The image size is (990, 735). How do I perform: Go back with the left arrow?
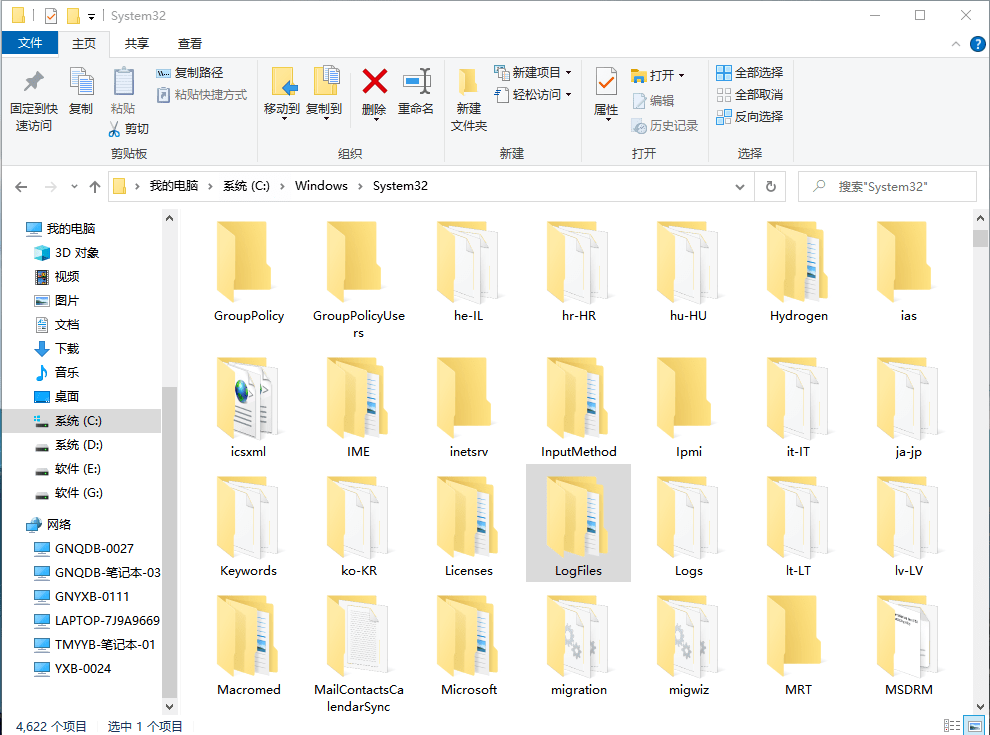click(x=21, y=187)
